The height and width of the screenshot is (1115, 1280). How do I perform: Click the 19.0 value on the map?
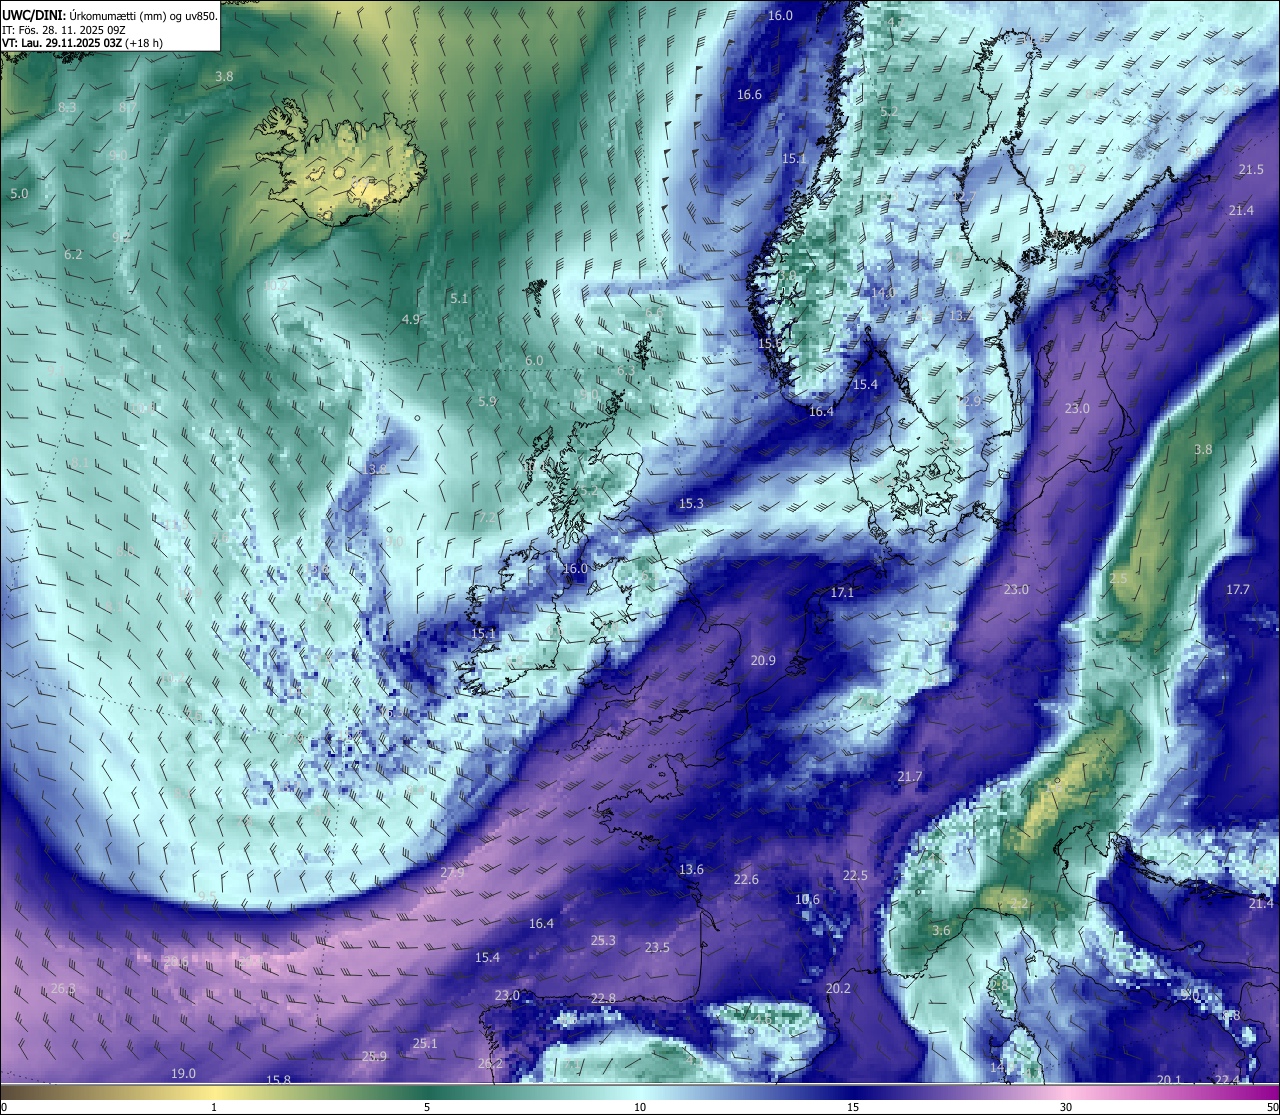pos(183,1074)
